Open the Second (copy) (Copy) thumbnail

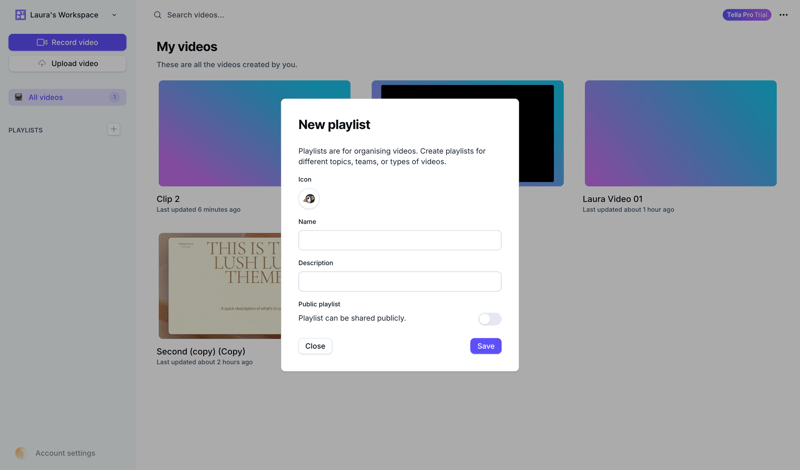click(x=219, y=286)
